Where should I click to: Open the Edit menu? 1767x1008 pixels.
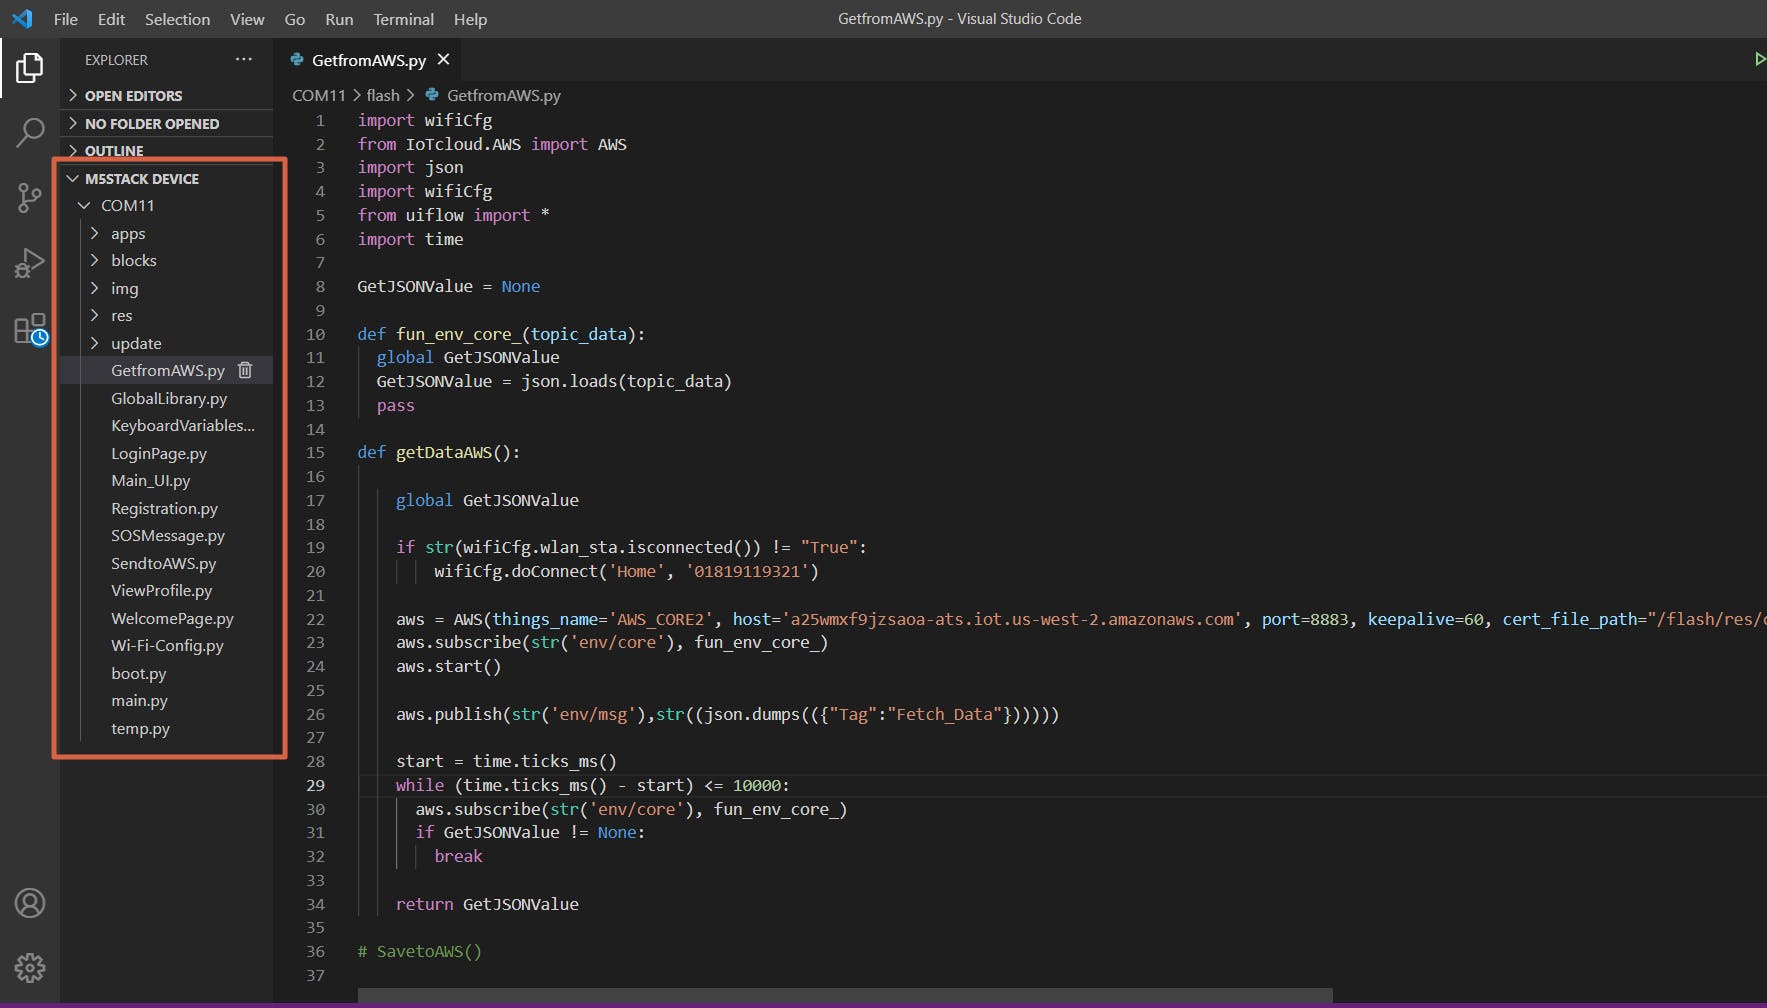click(111, 19)
